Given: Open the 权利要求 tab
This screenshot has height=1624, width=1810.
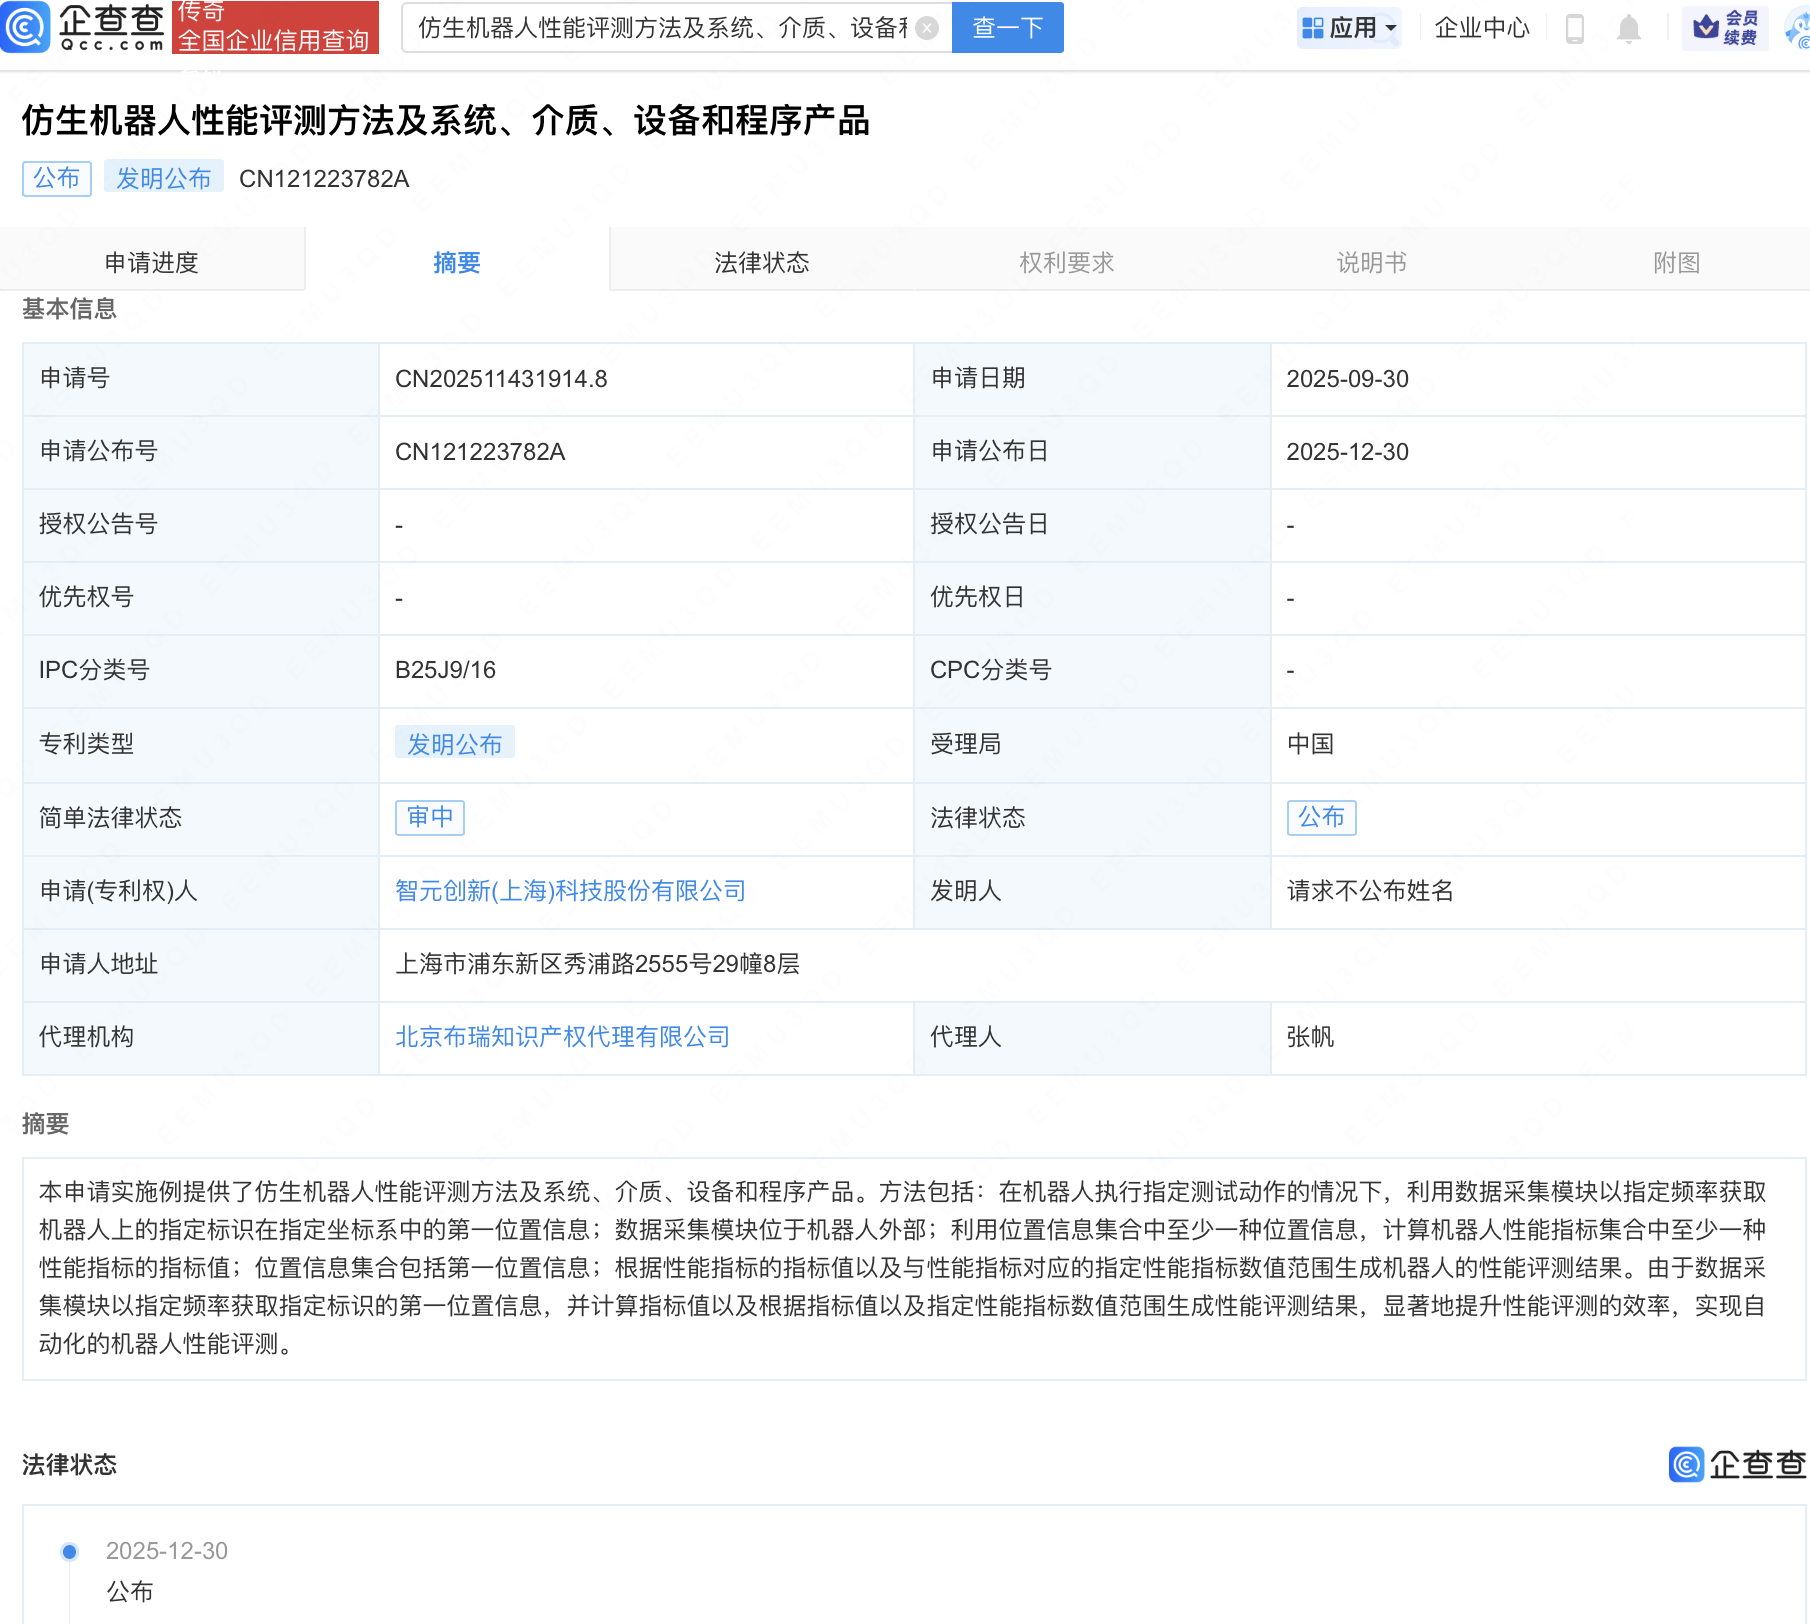Looking at the screenshot, I should click(x=1066, y=262).
